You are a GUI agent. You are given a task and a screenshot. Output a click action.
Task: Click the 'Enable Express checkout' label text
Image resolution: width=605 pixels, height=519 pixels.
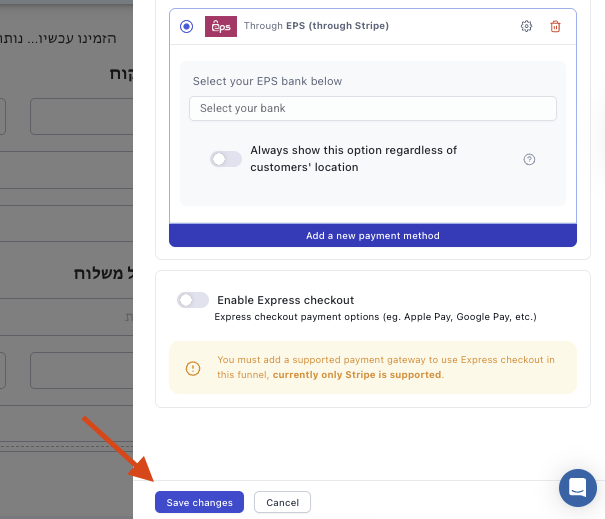coord(285,300)
